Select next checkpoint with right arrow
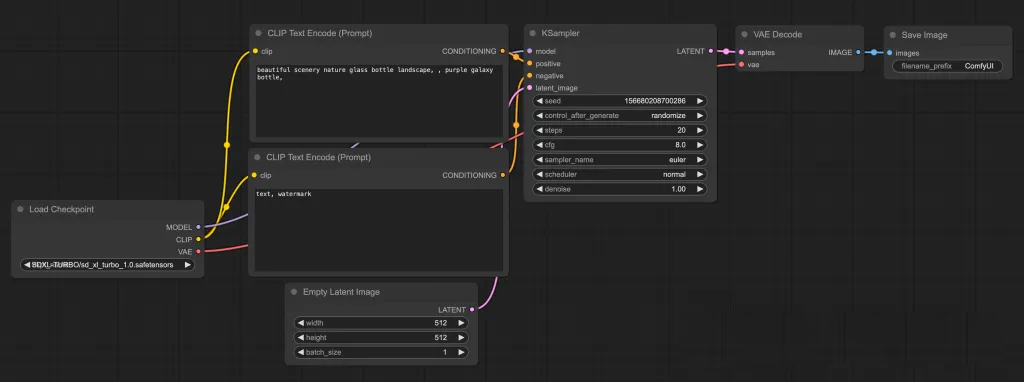 (x=187, y=264)
